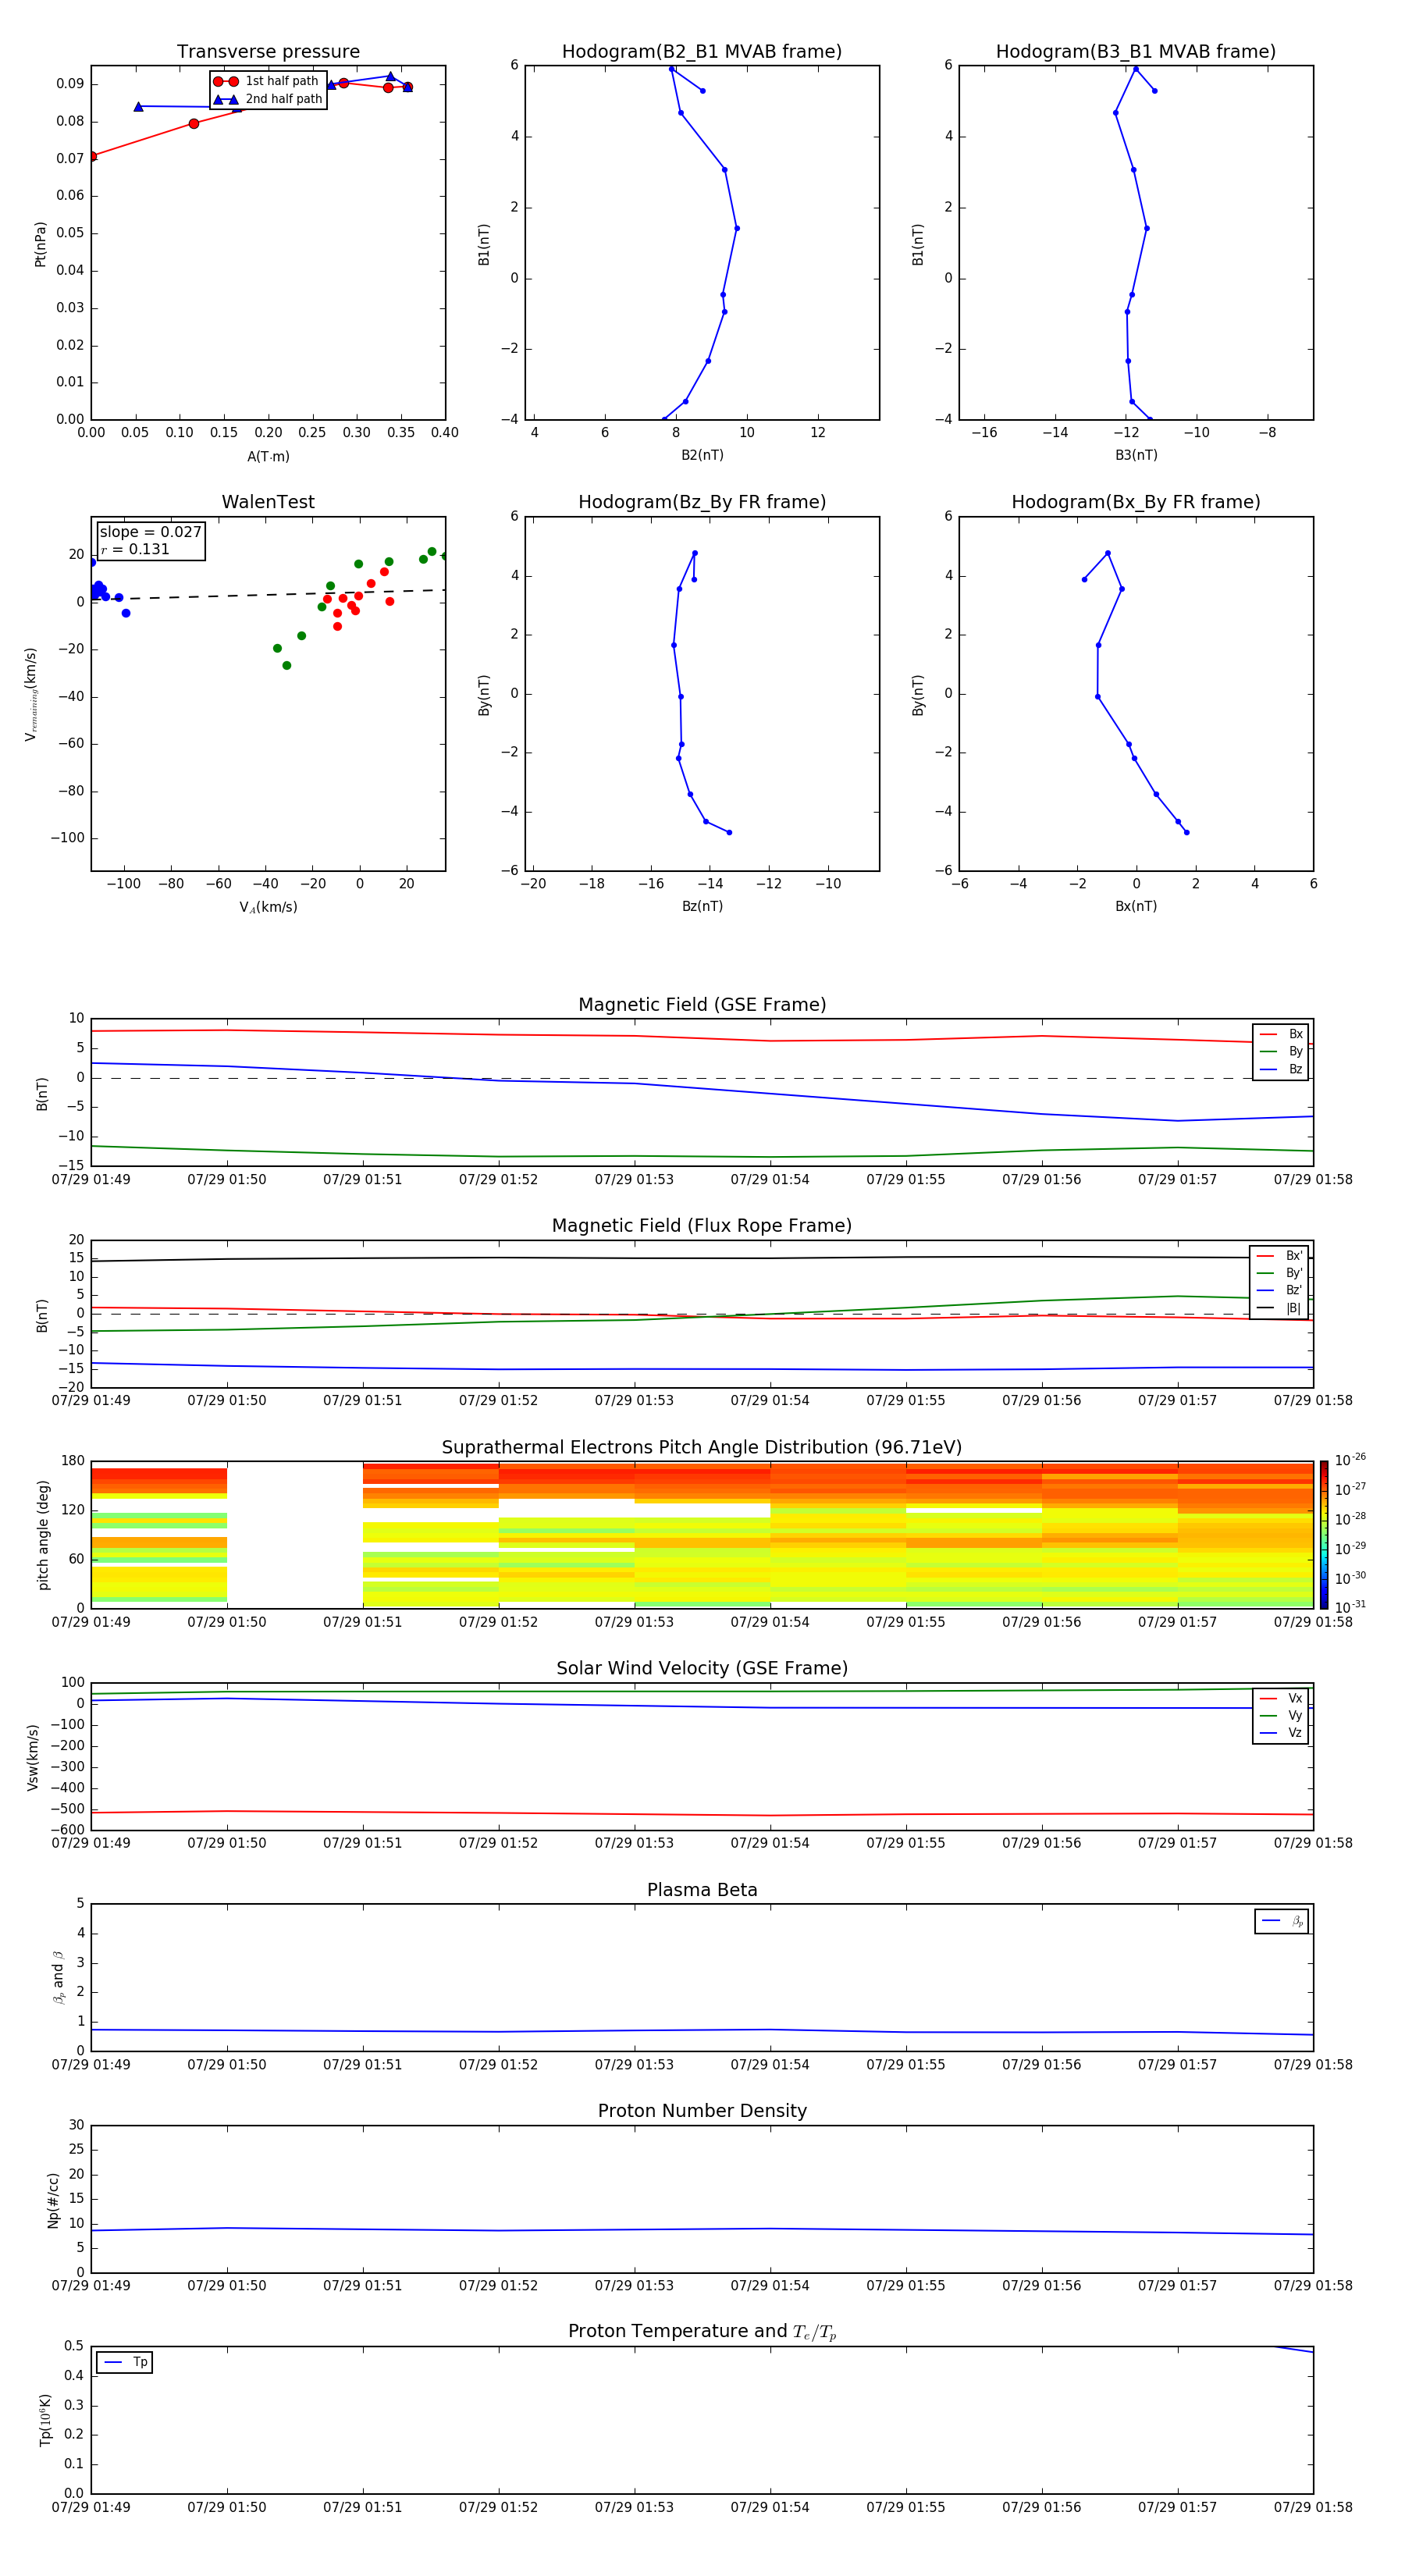This screenshot has width=1405, height=2576.
Task: Click the red Vx curve in the solar wind plot
Action: click(x=702, y=1813)
